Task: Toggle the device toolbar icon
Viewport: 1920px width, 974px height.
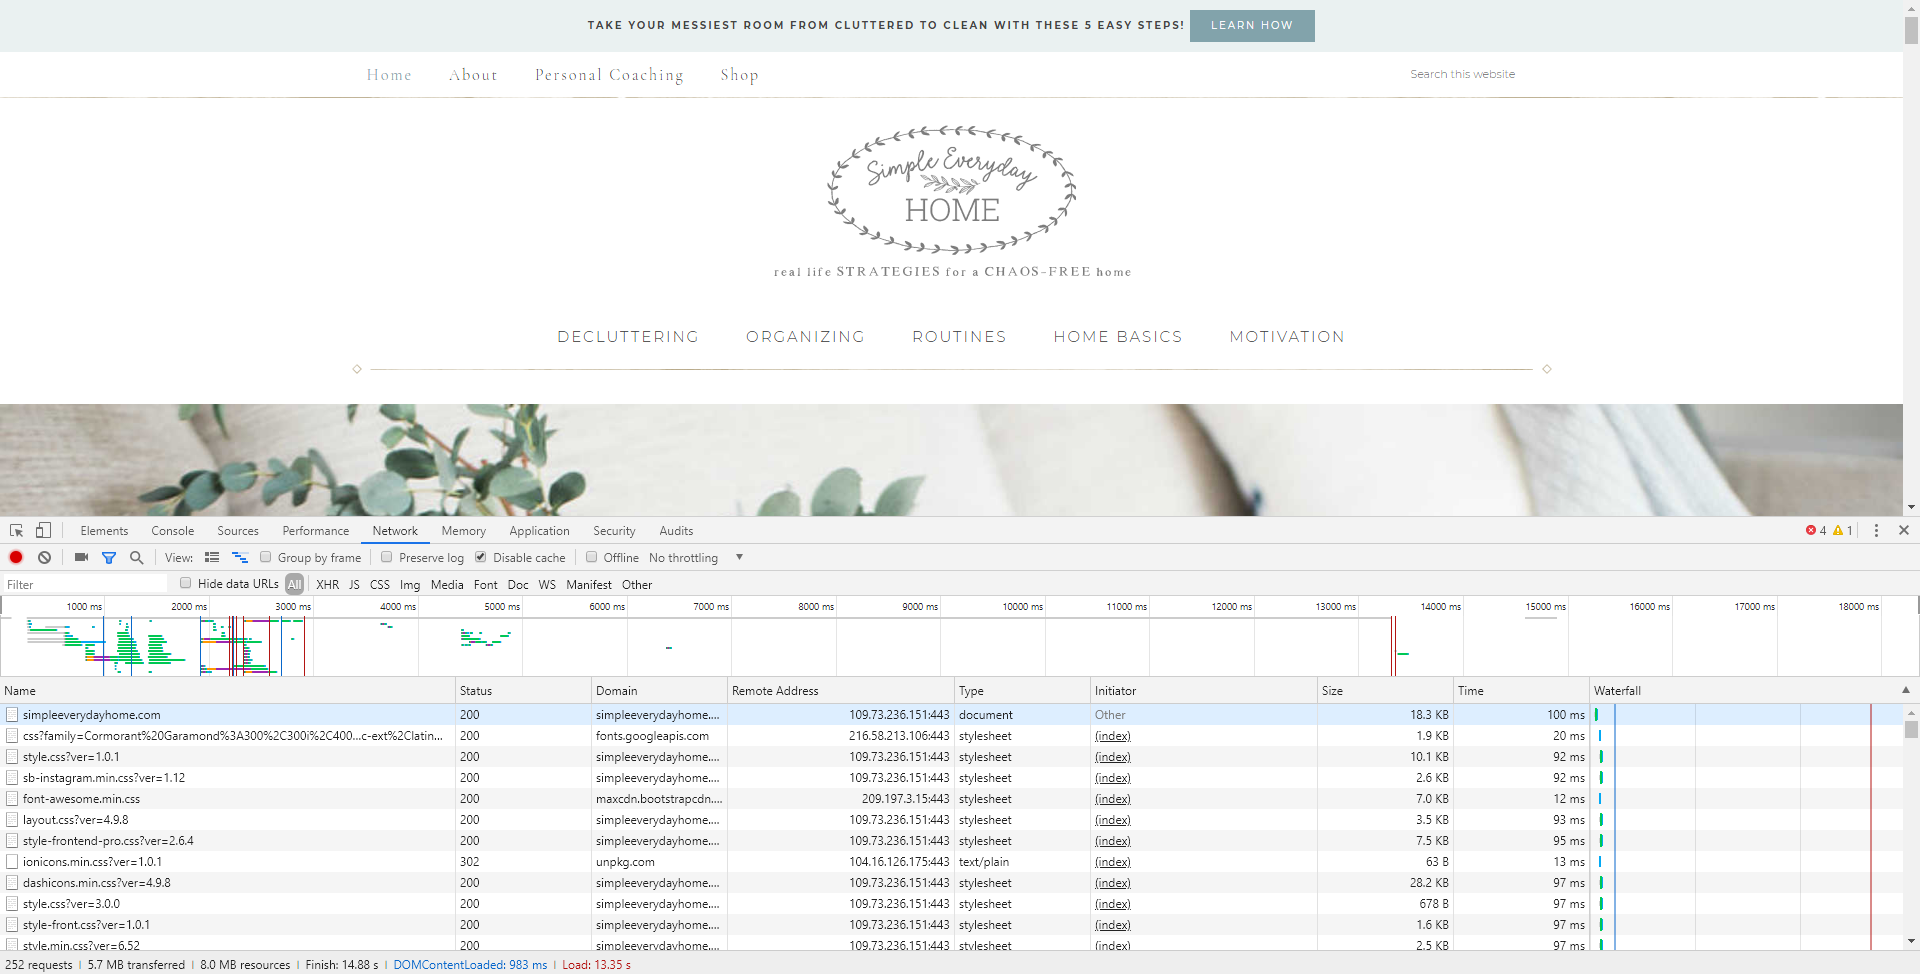Action: pyautogui.click(x=43, y=531)
